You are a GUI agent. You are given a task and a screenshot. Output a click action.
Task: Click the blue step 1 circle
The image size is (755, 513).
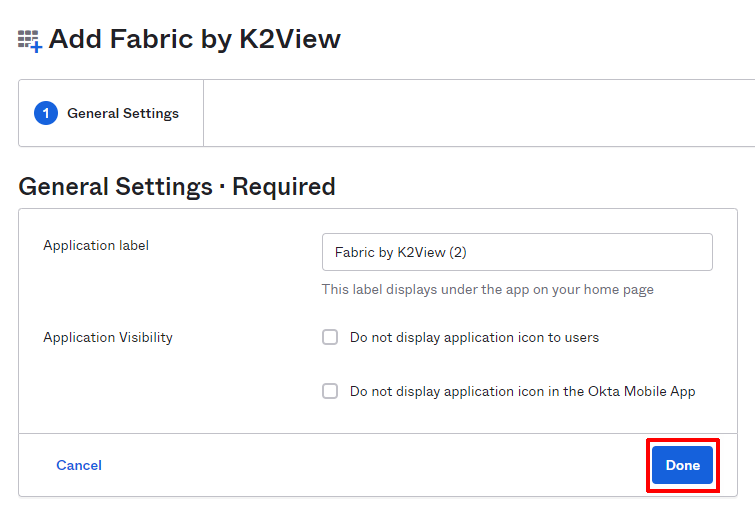pos(46,113)
